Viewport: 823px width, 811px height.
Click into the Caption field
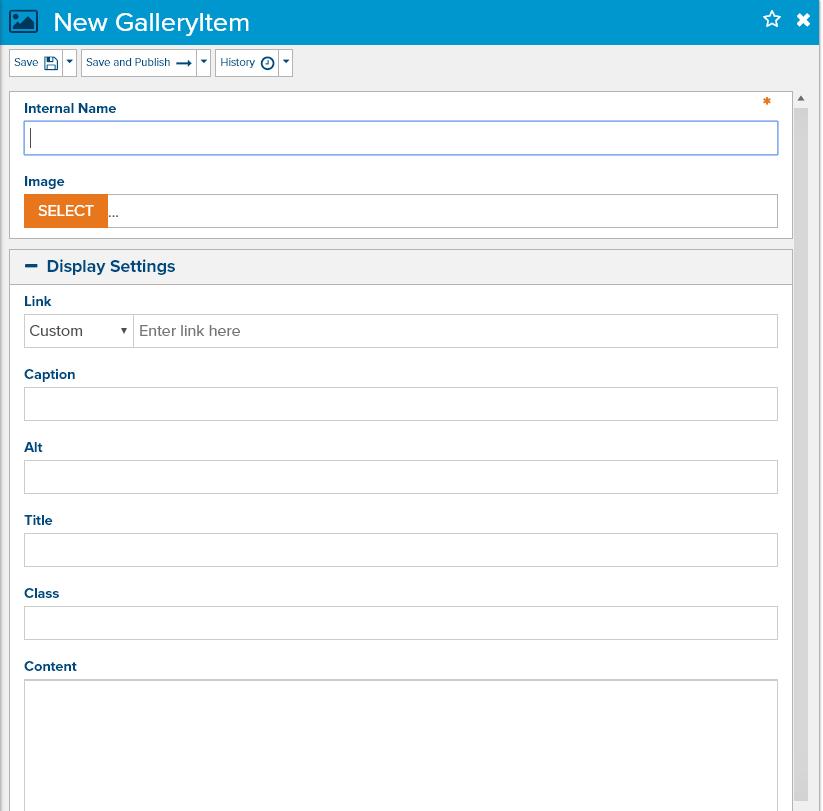400,404
